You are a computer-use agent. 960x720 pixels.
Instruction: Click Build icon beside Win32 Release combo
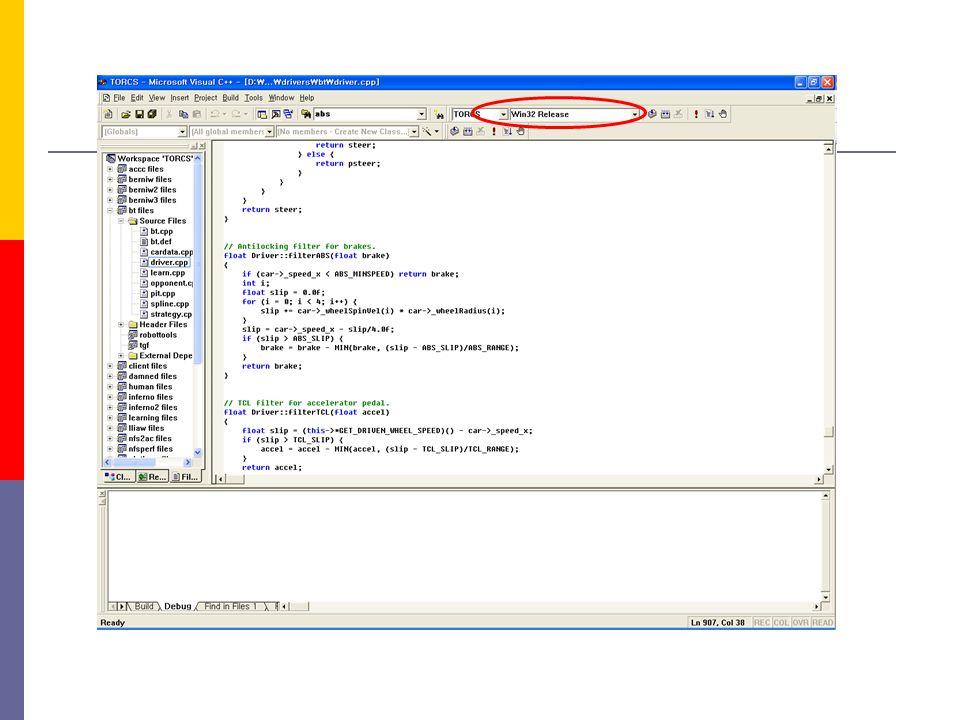coord(666,114)
